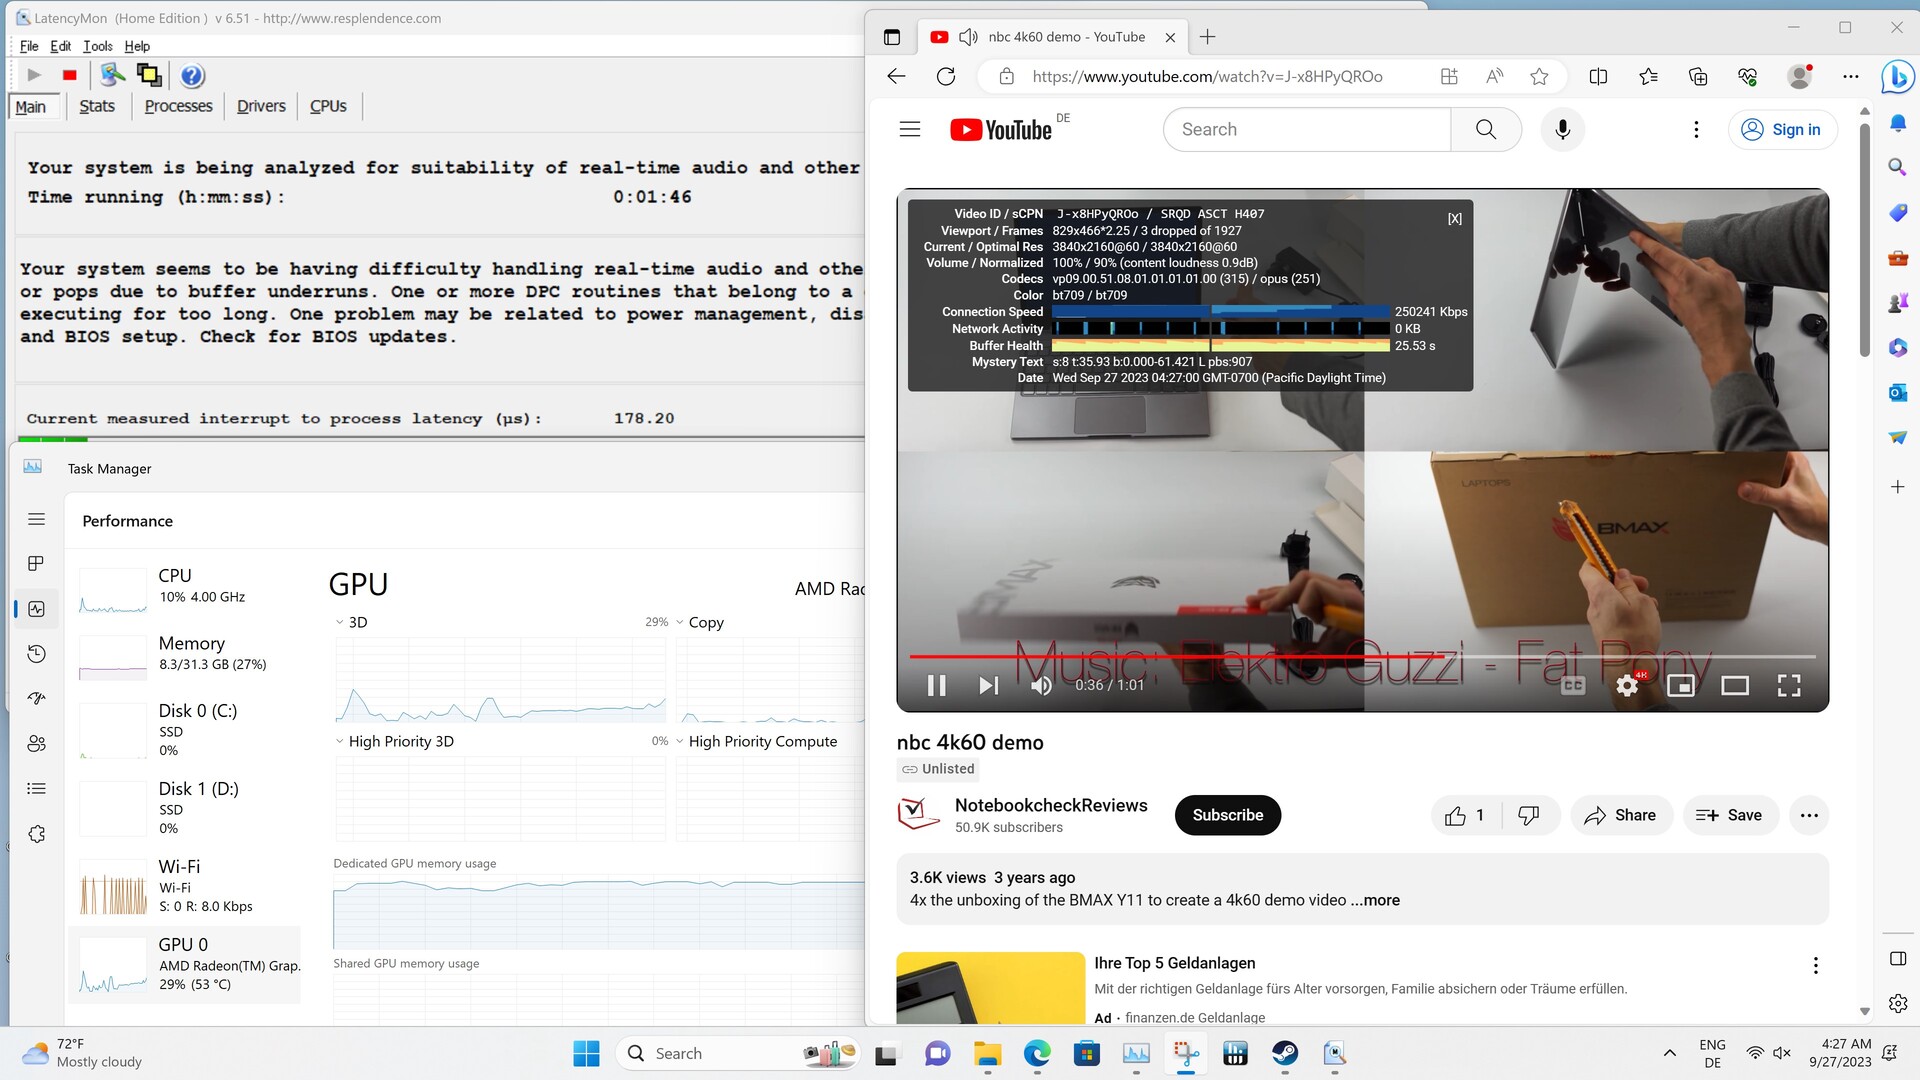The image size is (1920, 1080).
Task: Expand video description with more link
Action: pyautogui.click(x=1380, y=900)
